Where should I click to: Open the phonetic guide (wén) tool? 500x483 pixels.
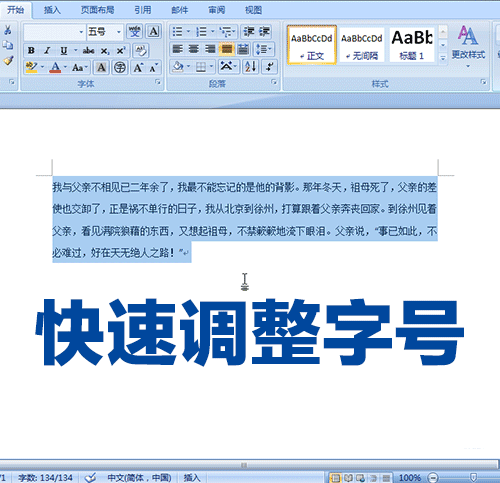click(x=135, y=32)
